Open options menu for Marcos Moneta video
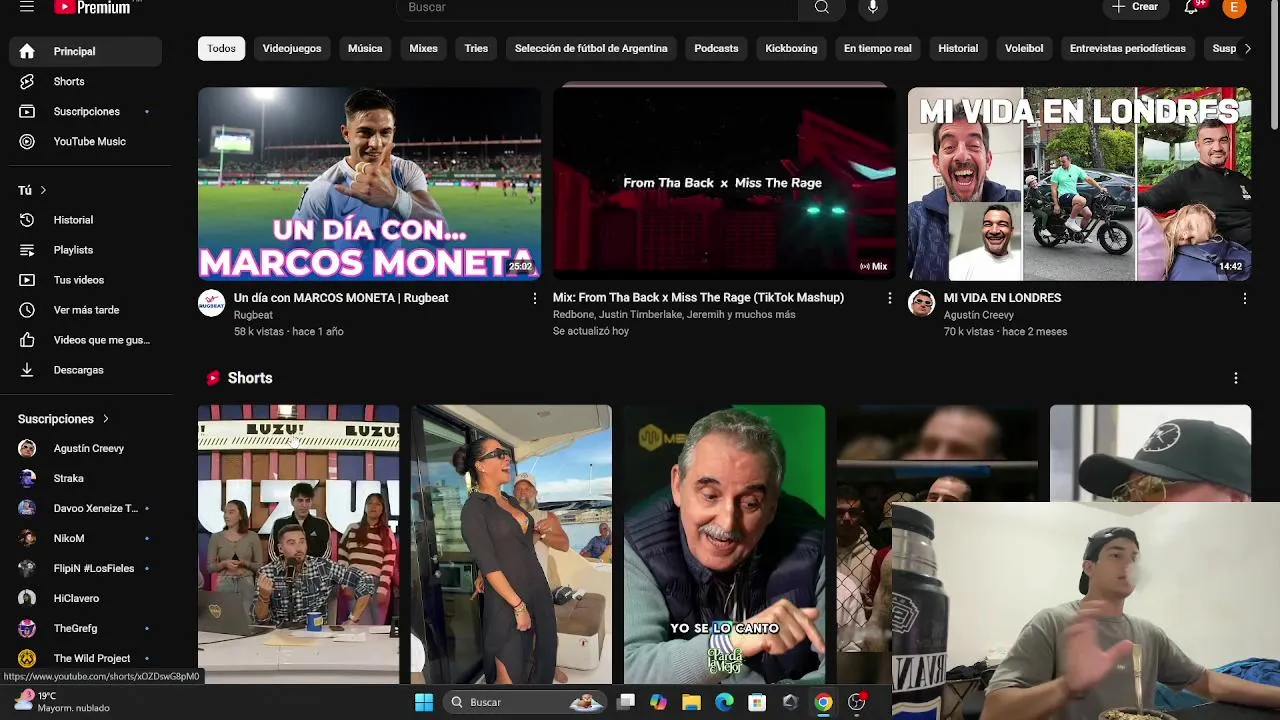Image resolution: width=1280 pixels, height=720 pixels. (x=534, y=298)
